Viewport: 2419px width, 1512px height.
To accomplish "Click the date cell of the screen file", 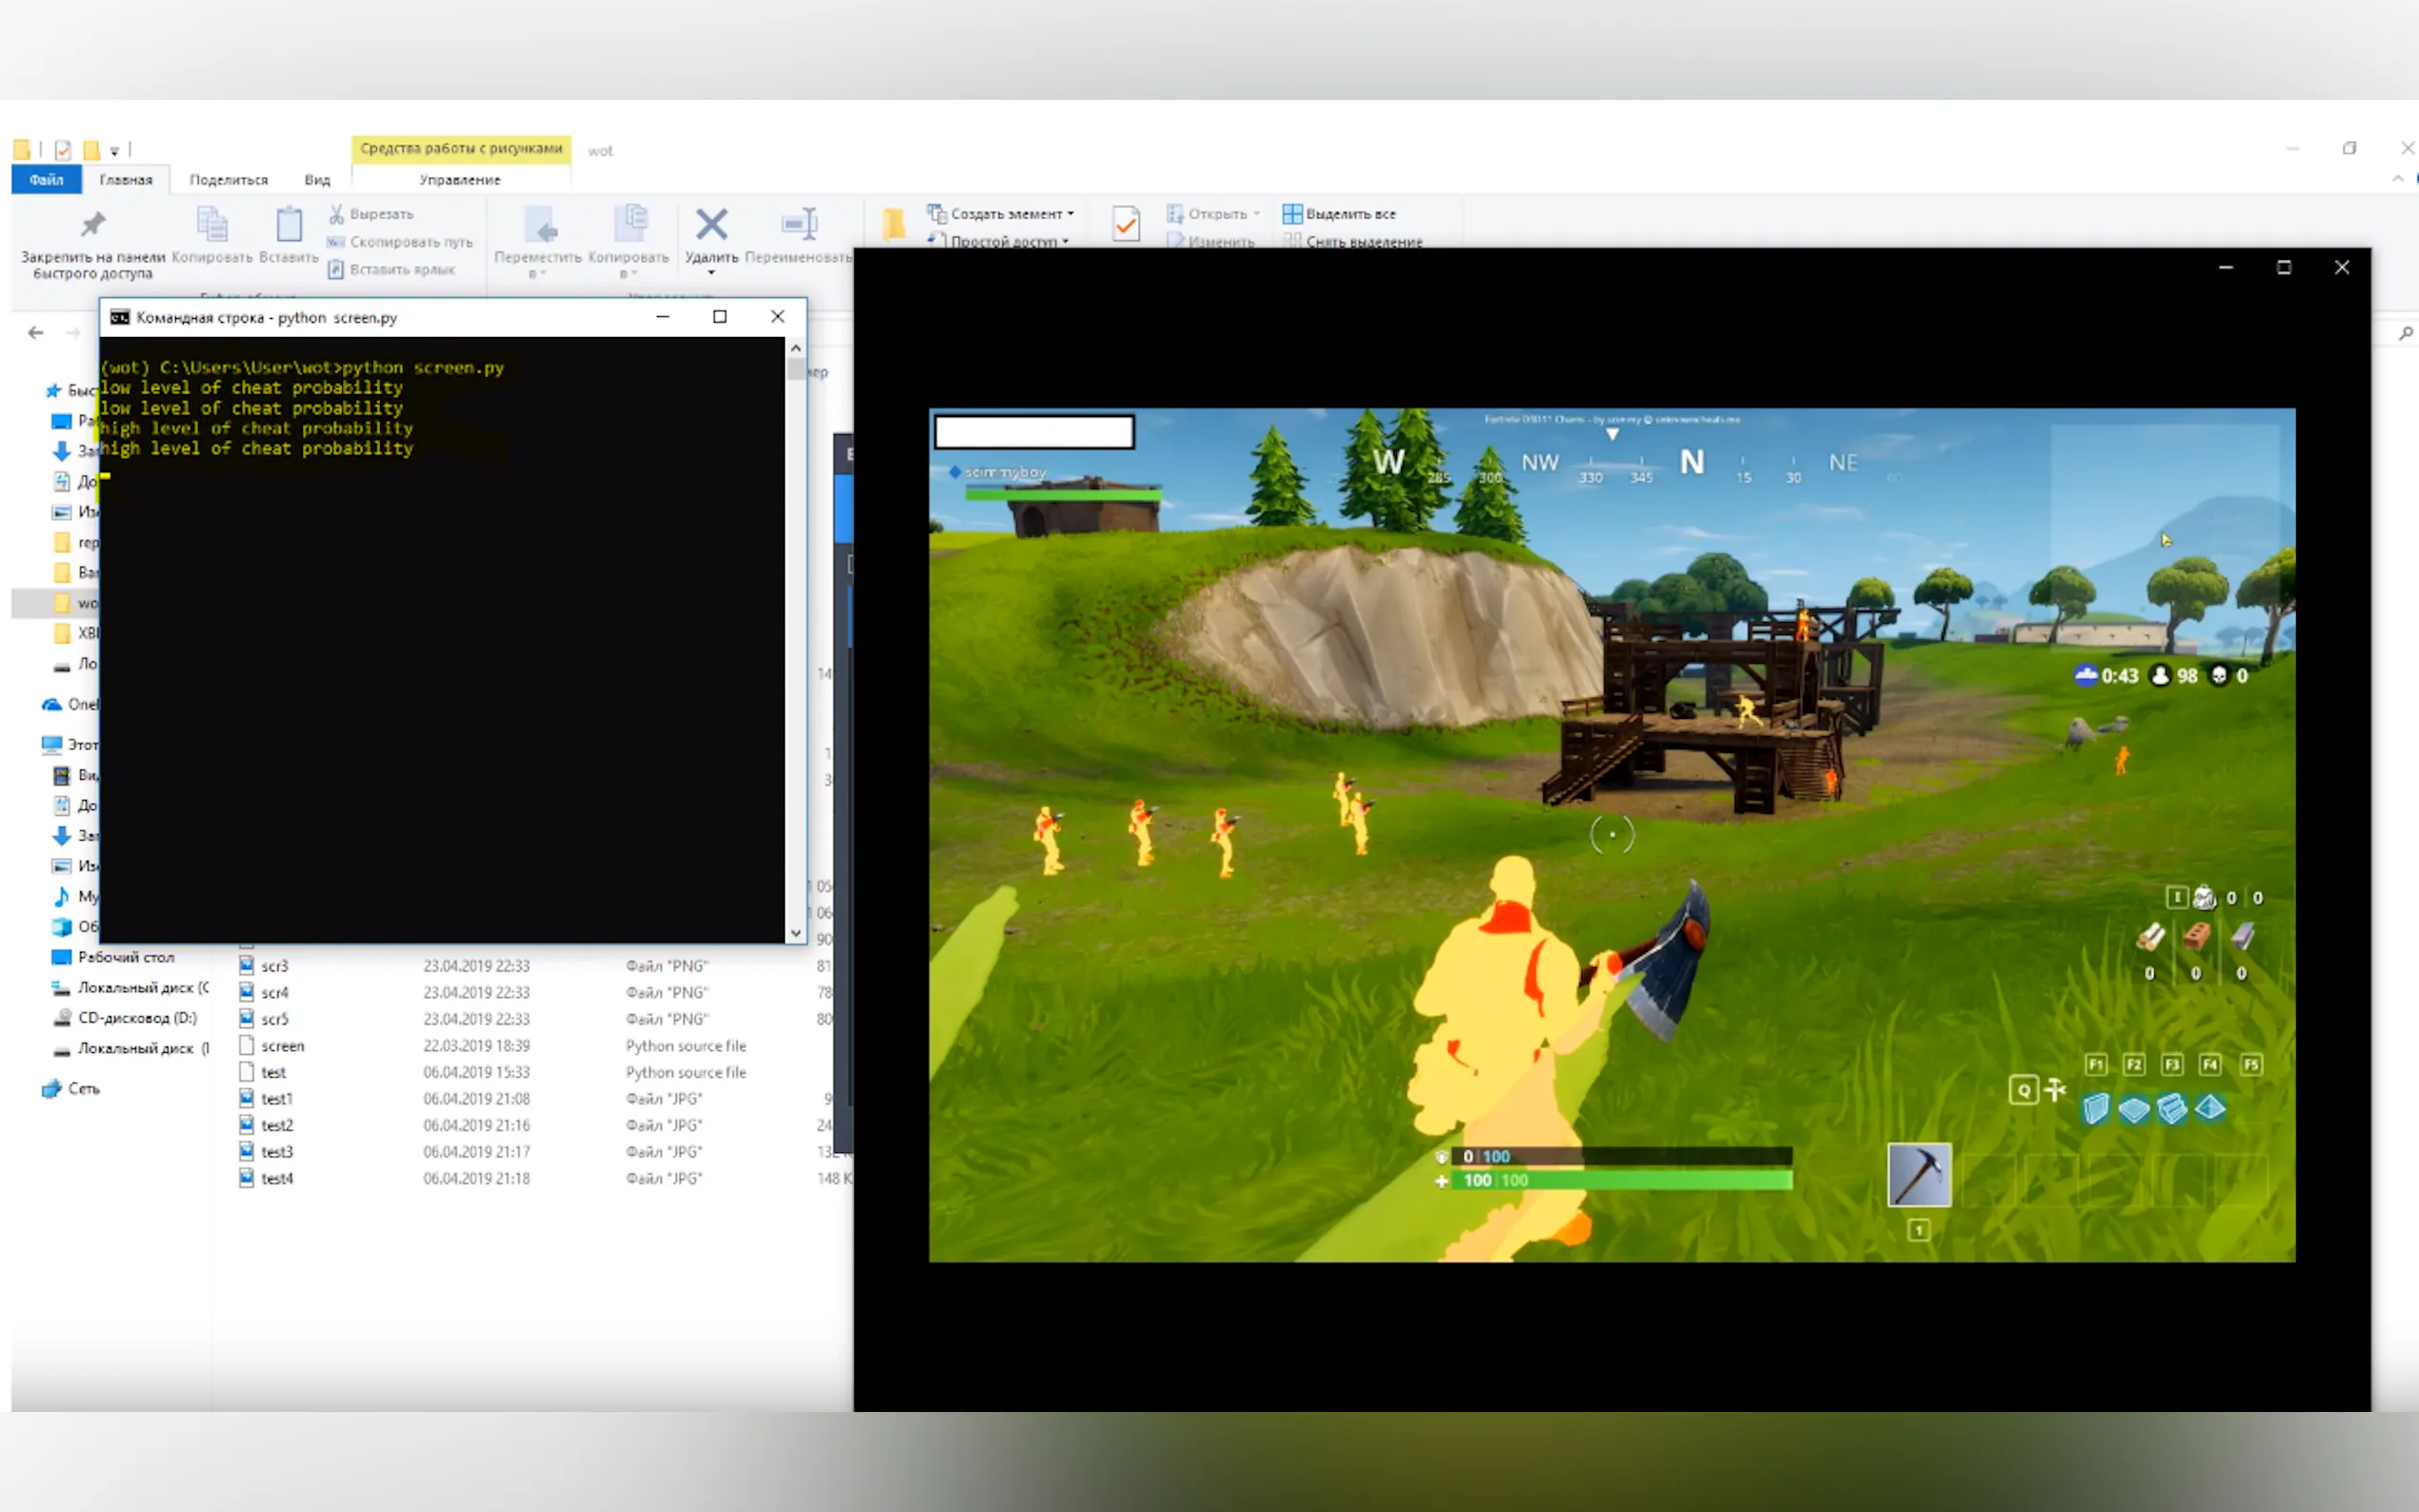I will tap(476, 1046).
